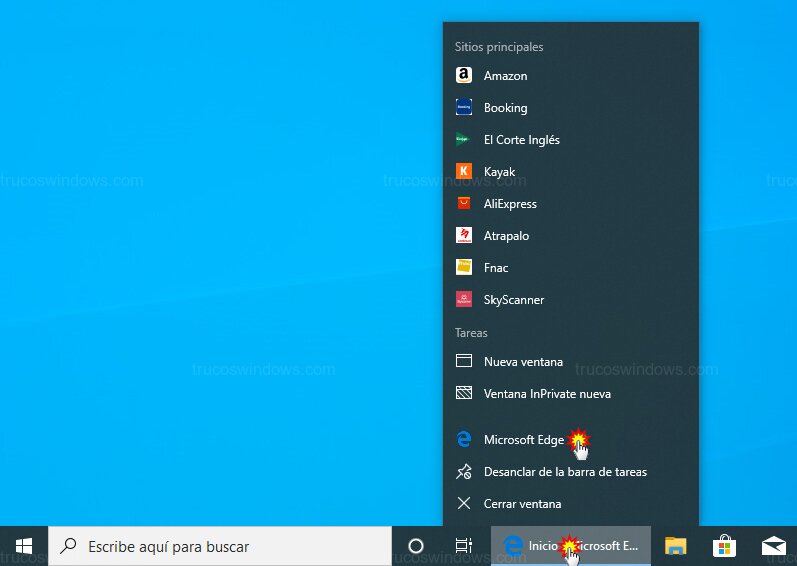Screen dimensions: 797x566
Task: Choose Ventana InPrivate nueva
Action: (x=571, y=394)
